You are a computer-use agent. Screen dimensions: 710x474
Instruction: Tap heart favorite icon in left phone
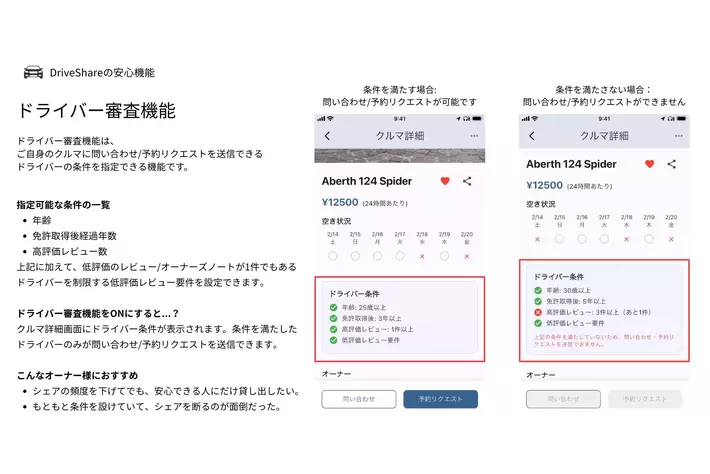click(445, 181)
